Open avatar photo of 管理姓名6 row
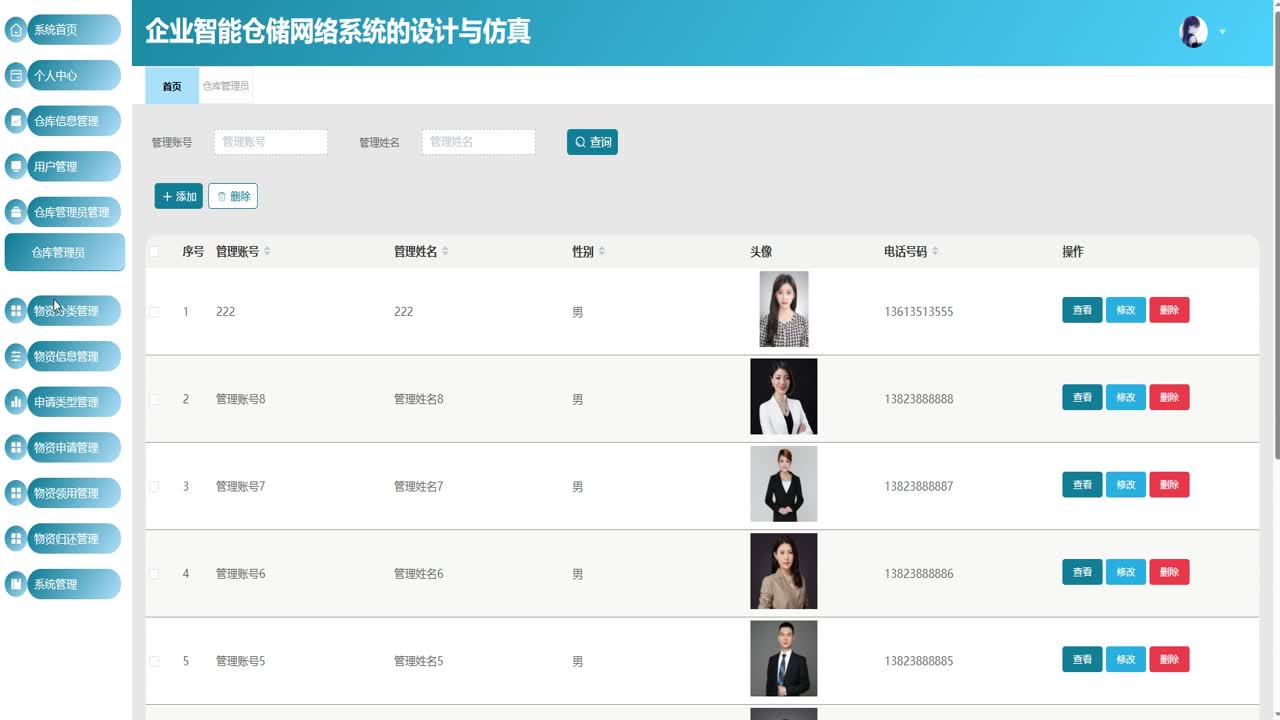The height and width of the screenshot is (720, 1280). pyautogui.click(x=784, y=571)
